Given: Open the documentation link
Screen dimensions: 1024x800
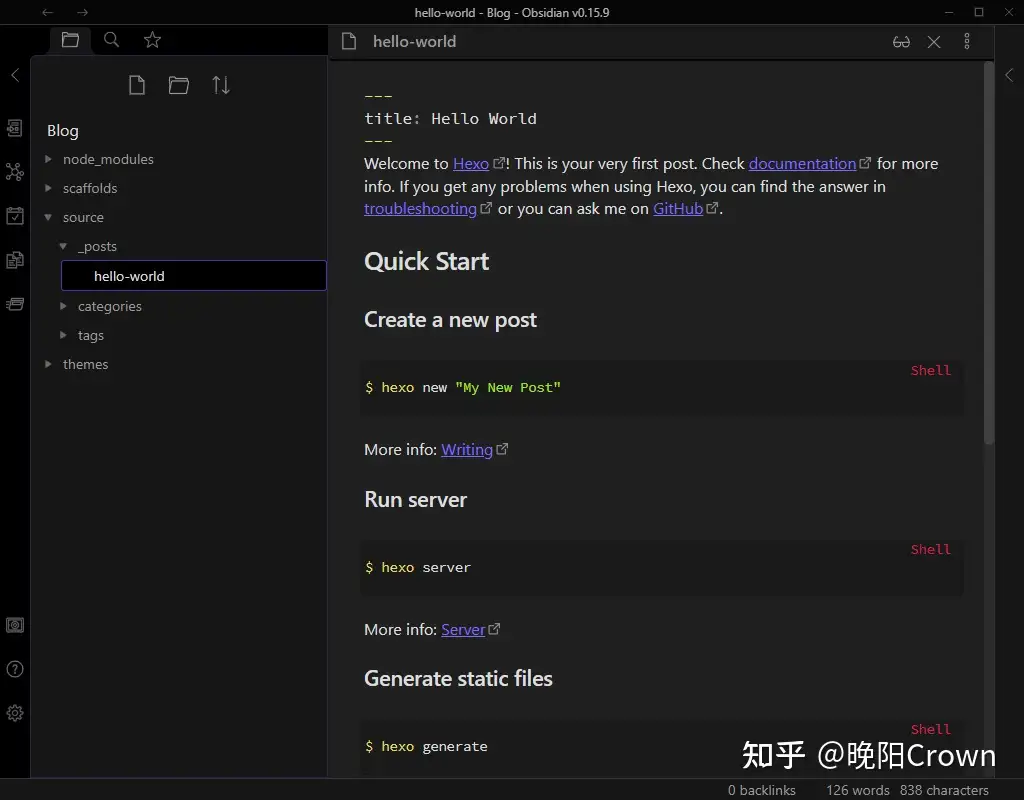Looking at the screenshot, I should pyautogui.click(x=802, y=163).
